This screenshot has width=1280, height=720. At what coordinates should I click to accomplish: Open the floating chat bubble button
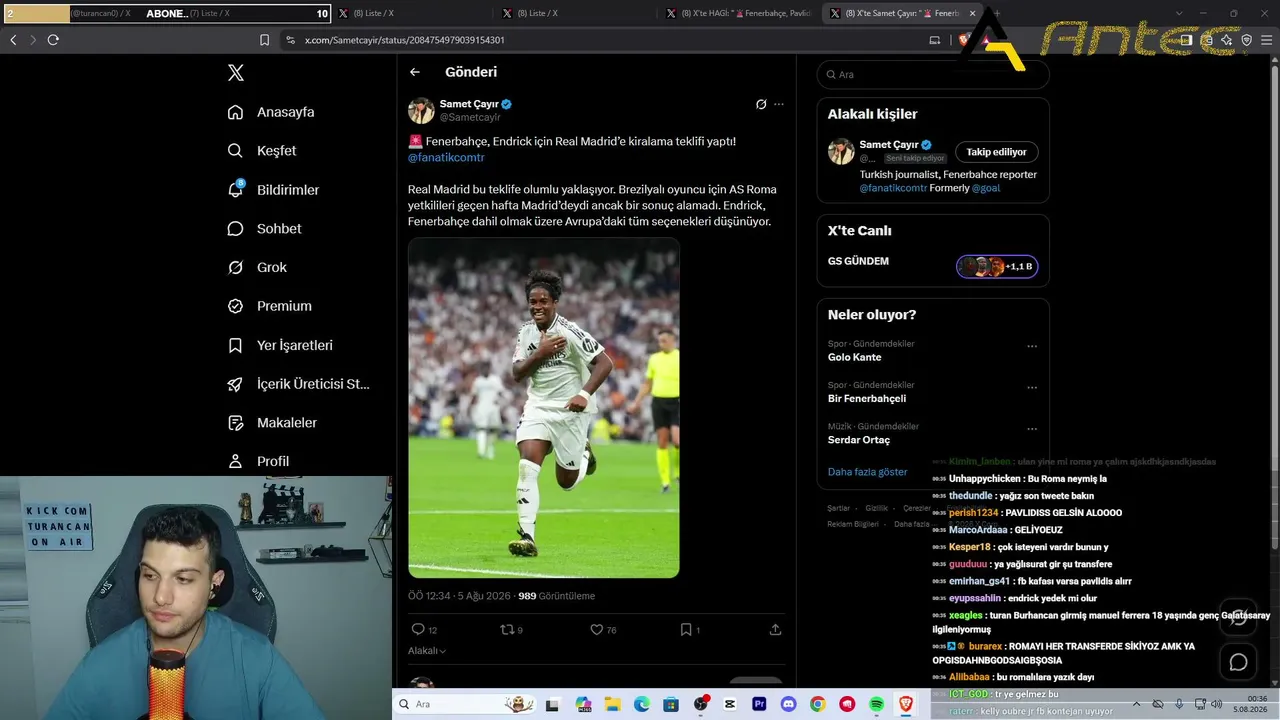pyautogui.click(x=1238, y=662)
